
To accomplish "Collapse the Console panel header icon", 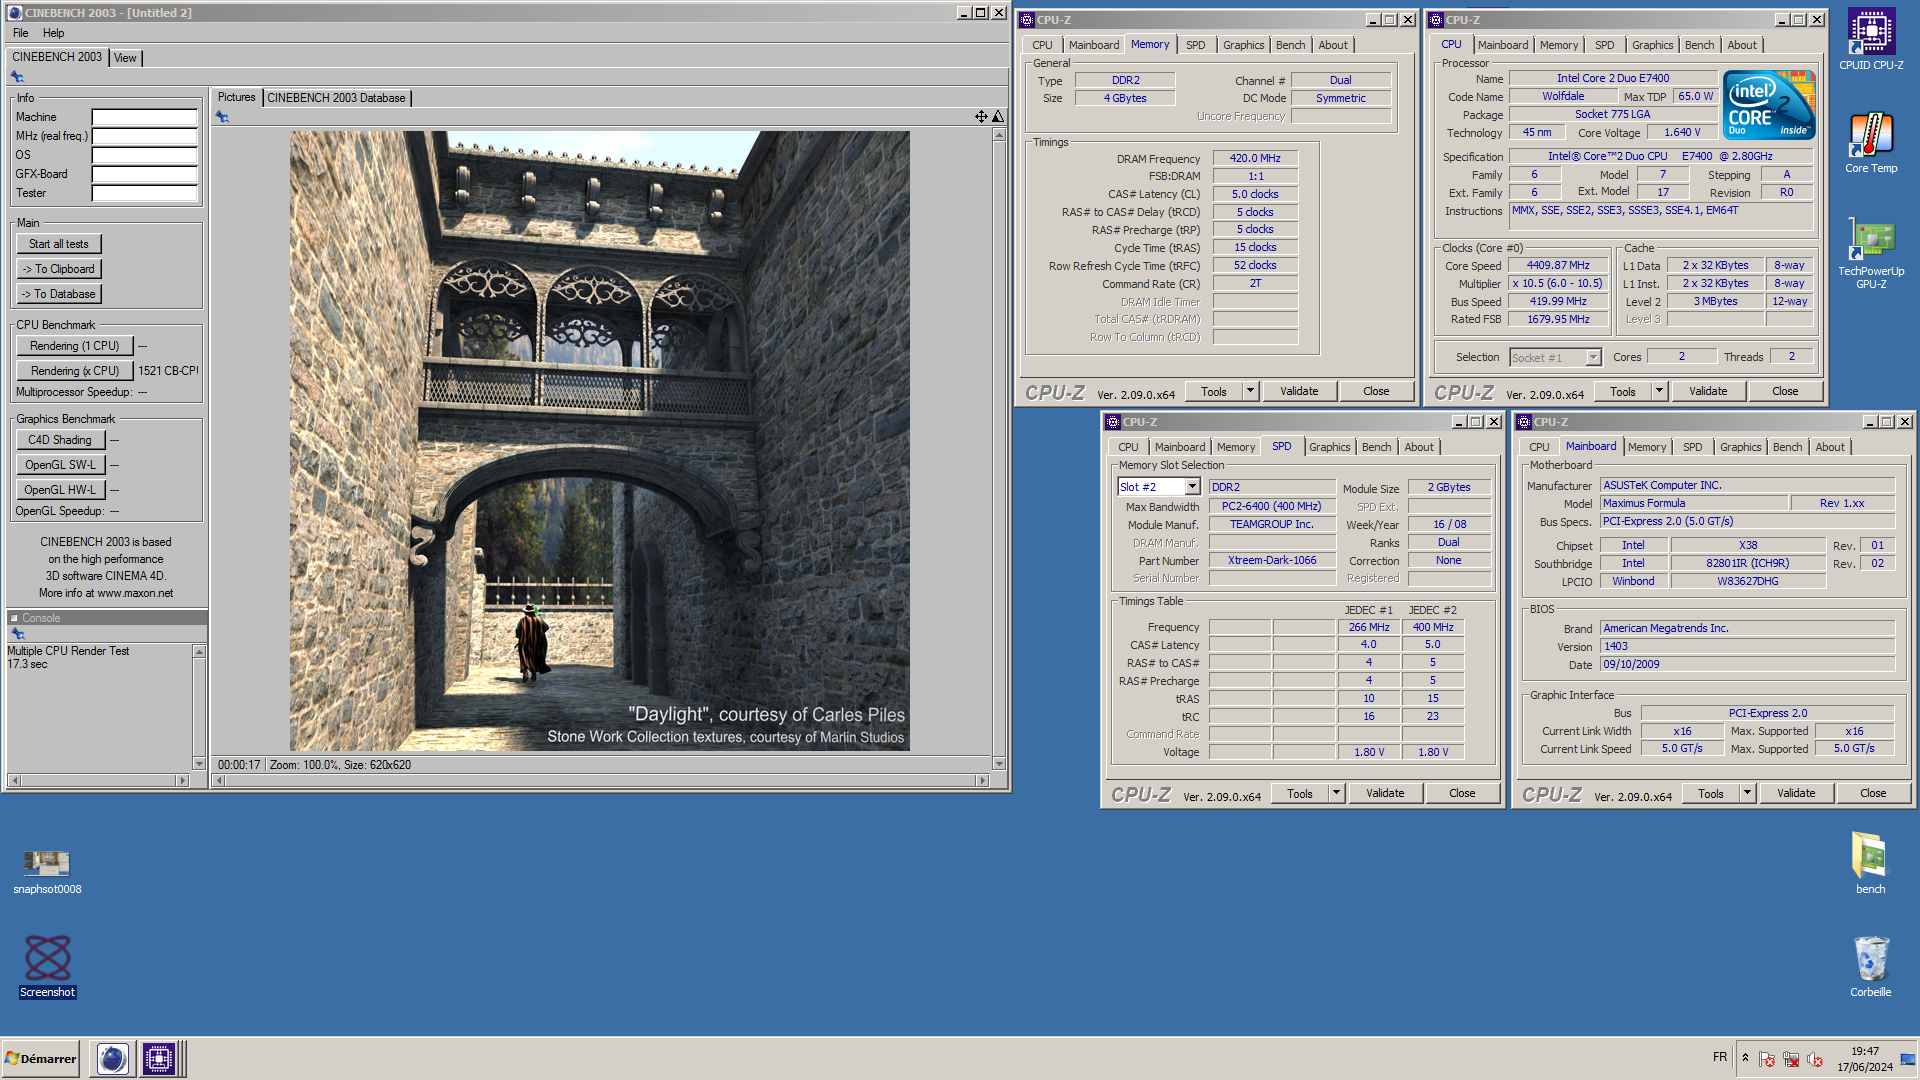I will tap(14, 618).
